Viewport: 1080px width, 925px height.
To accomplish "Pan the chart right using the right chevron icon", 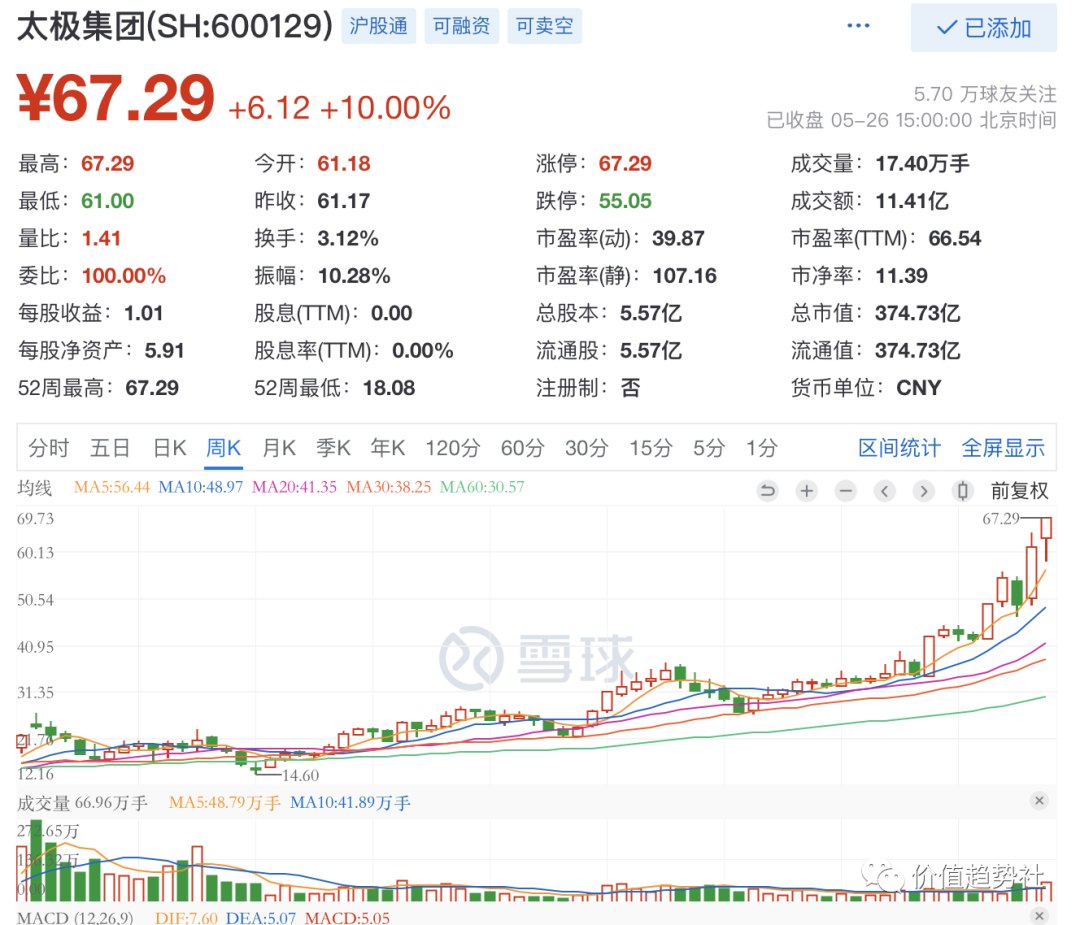I will (x=923, y=491).
